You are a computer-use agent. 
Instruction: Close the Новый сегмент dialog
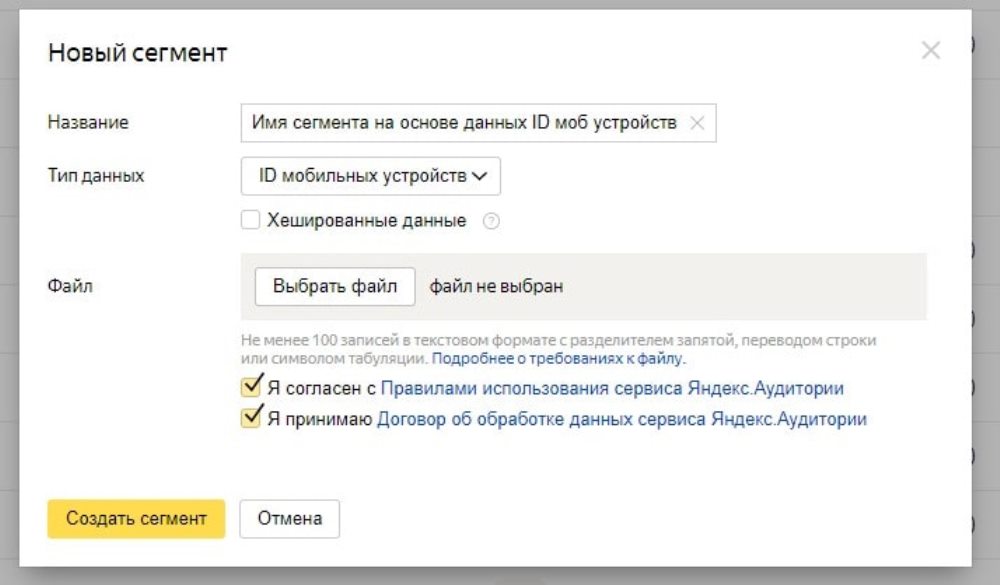coord(930,50)
